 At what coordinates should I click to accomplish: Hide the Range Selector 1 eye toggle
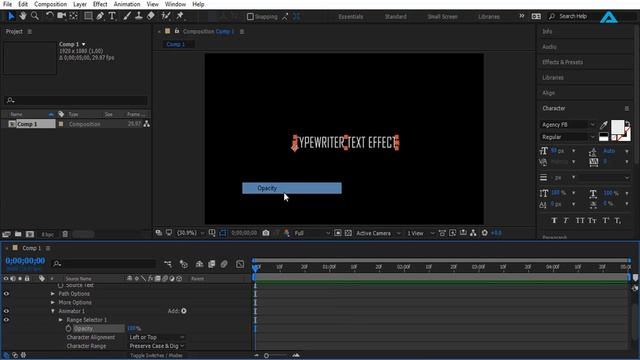(6, 320)
